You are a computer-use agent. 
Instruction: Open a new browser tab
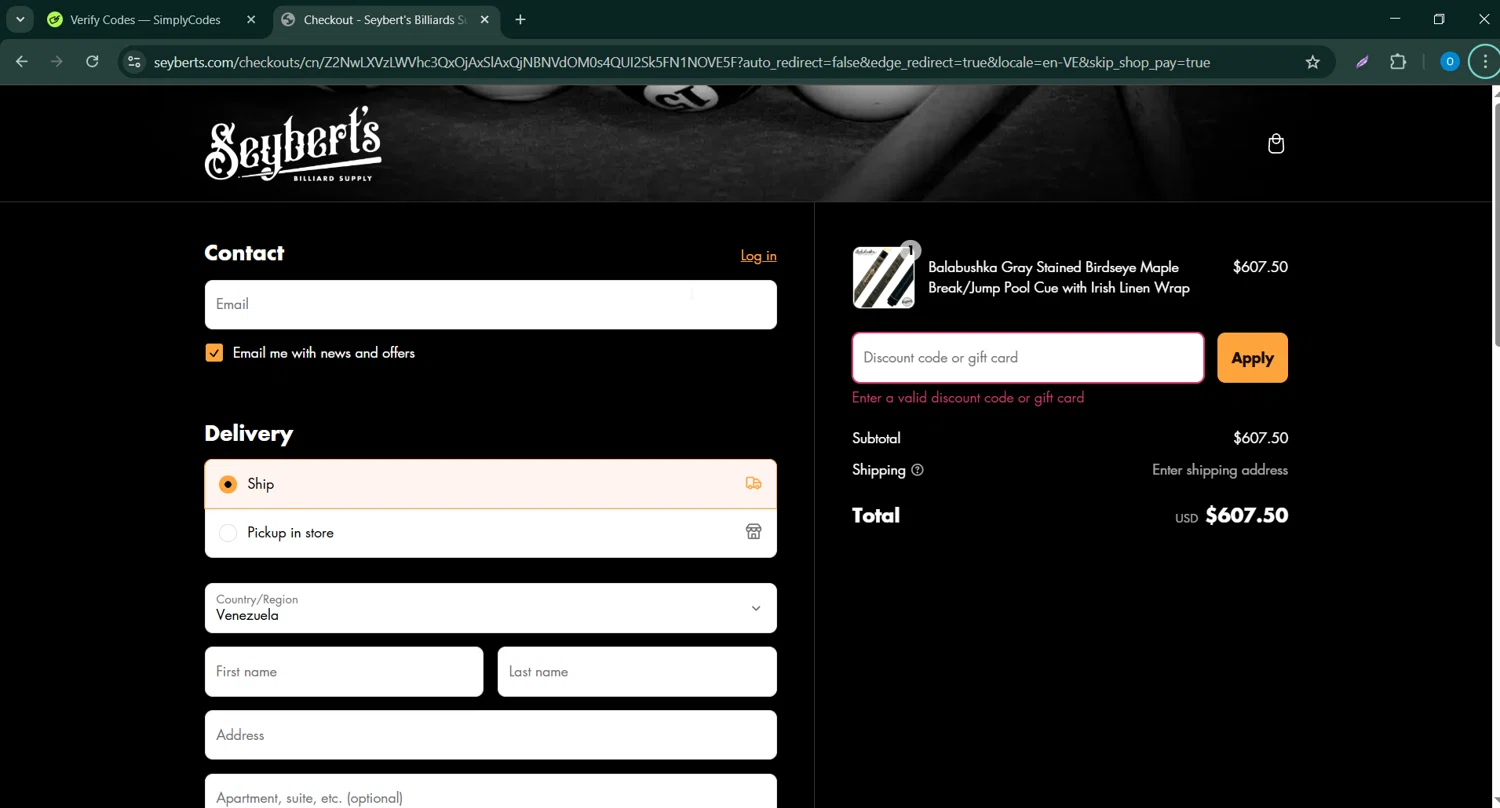[x=520, y=19]
